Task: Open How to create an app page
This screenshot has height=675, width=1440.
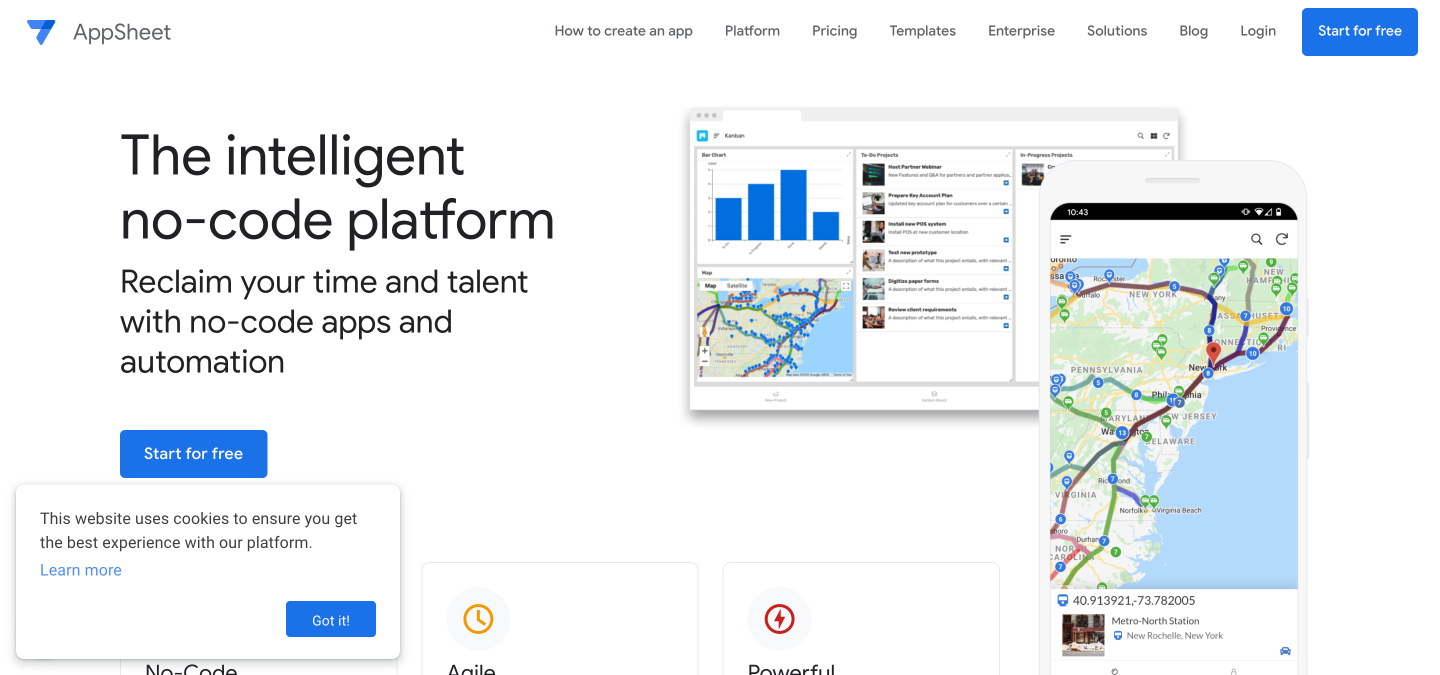Action: (x=624, y=31)
